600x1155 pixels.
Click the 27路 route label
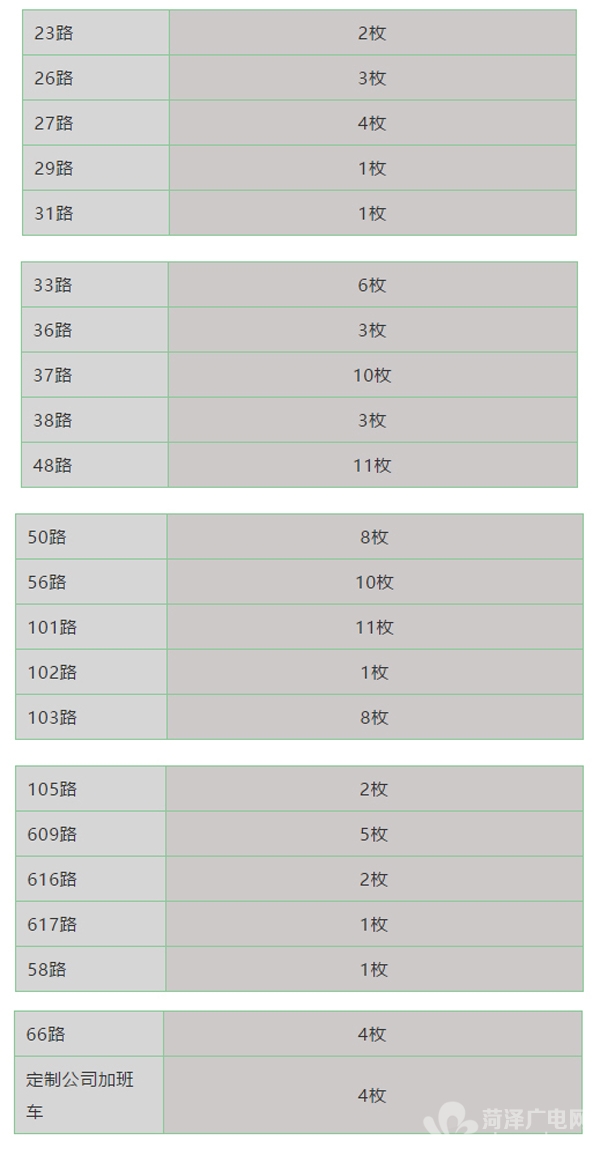click(54, 123)
